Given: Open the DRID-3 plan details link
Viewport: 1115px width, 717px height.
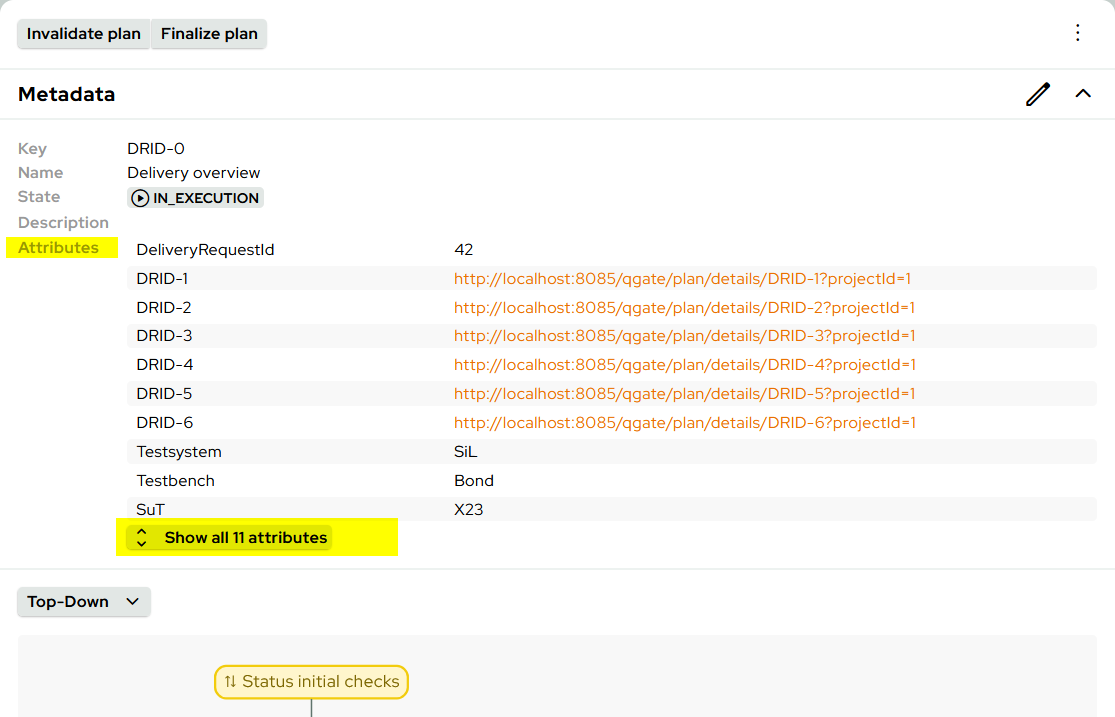Looking at the screenshot, I should (x=684, y=336).
